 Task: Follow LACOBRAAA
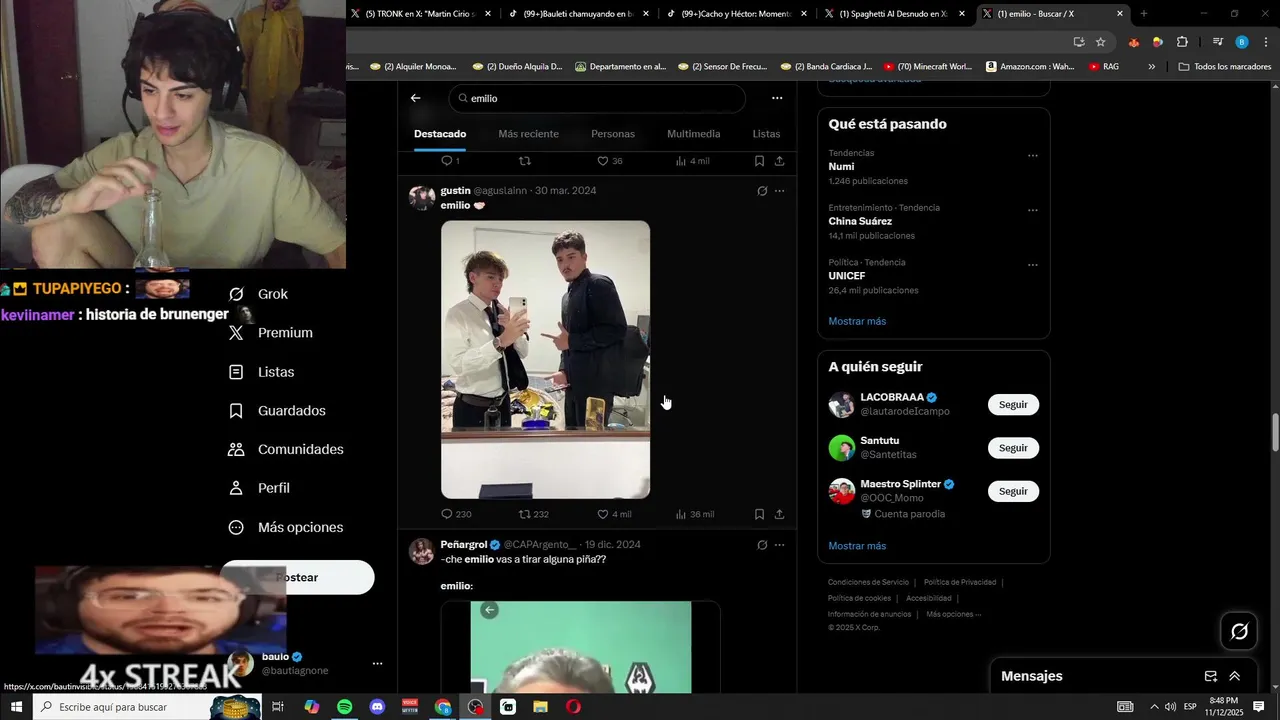pyautogui.click(x=1013, y=405)
